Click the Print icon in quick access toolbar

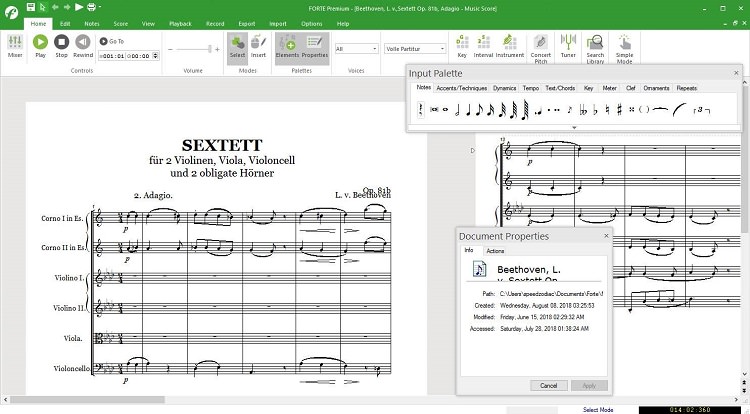[91, 7]
